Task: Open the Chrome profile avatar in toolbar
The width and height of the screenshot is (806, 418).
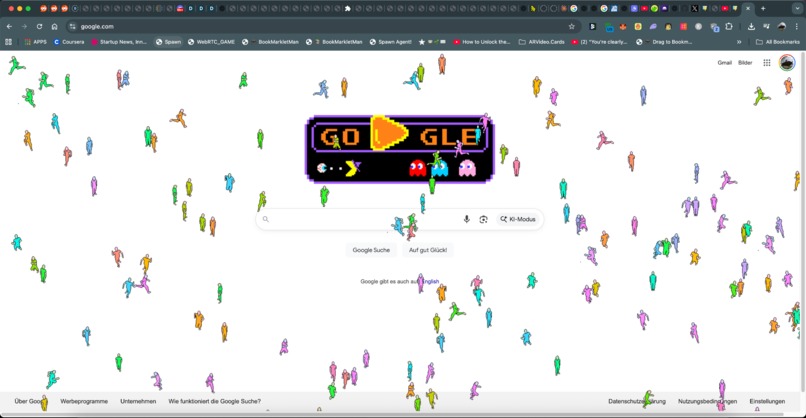Action: tap(782, 26)
